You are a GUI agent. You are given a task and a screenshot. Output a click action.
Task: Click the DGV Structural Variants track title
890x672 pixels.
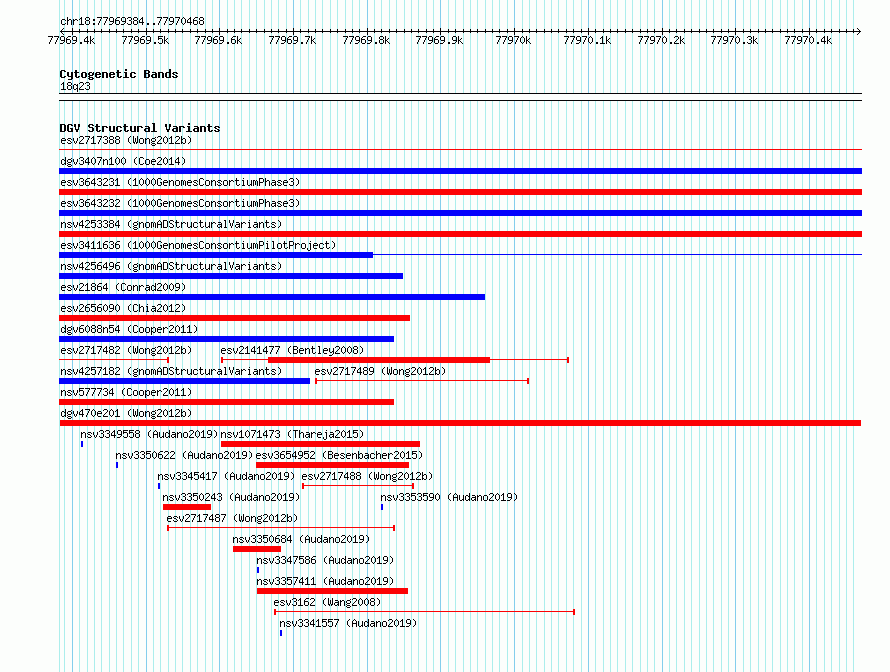tap(140, 128)
